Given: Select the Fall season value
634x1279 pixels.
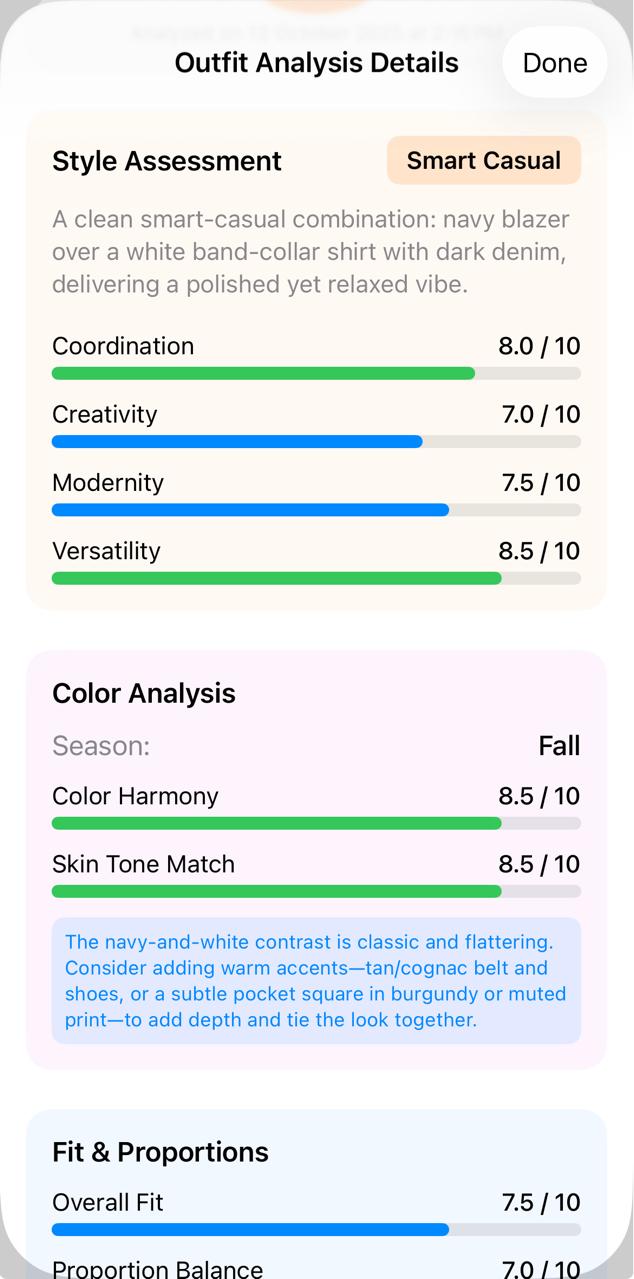Looking at the screenshot, I should [559, 745].
